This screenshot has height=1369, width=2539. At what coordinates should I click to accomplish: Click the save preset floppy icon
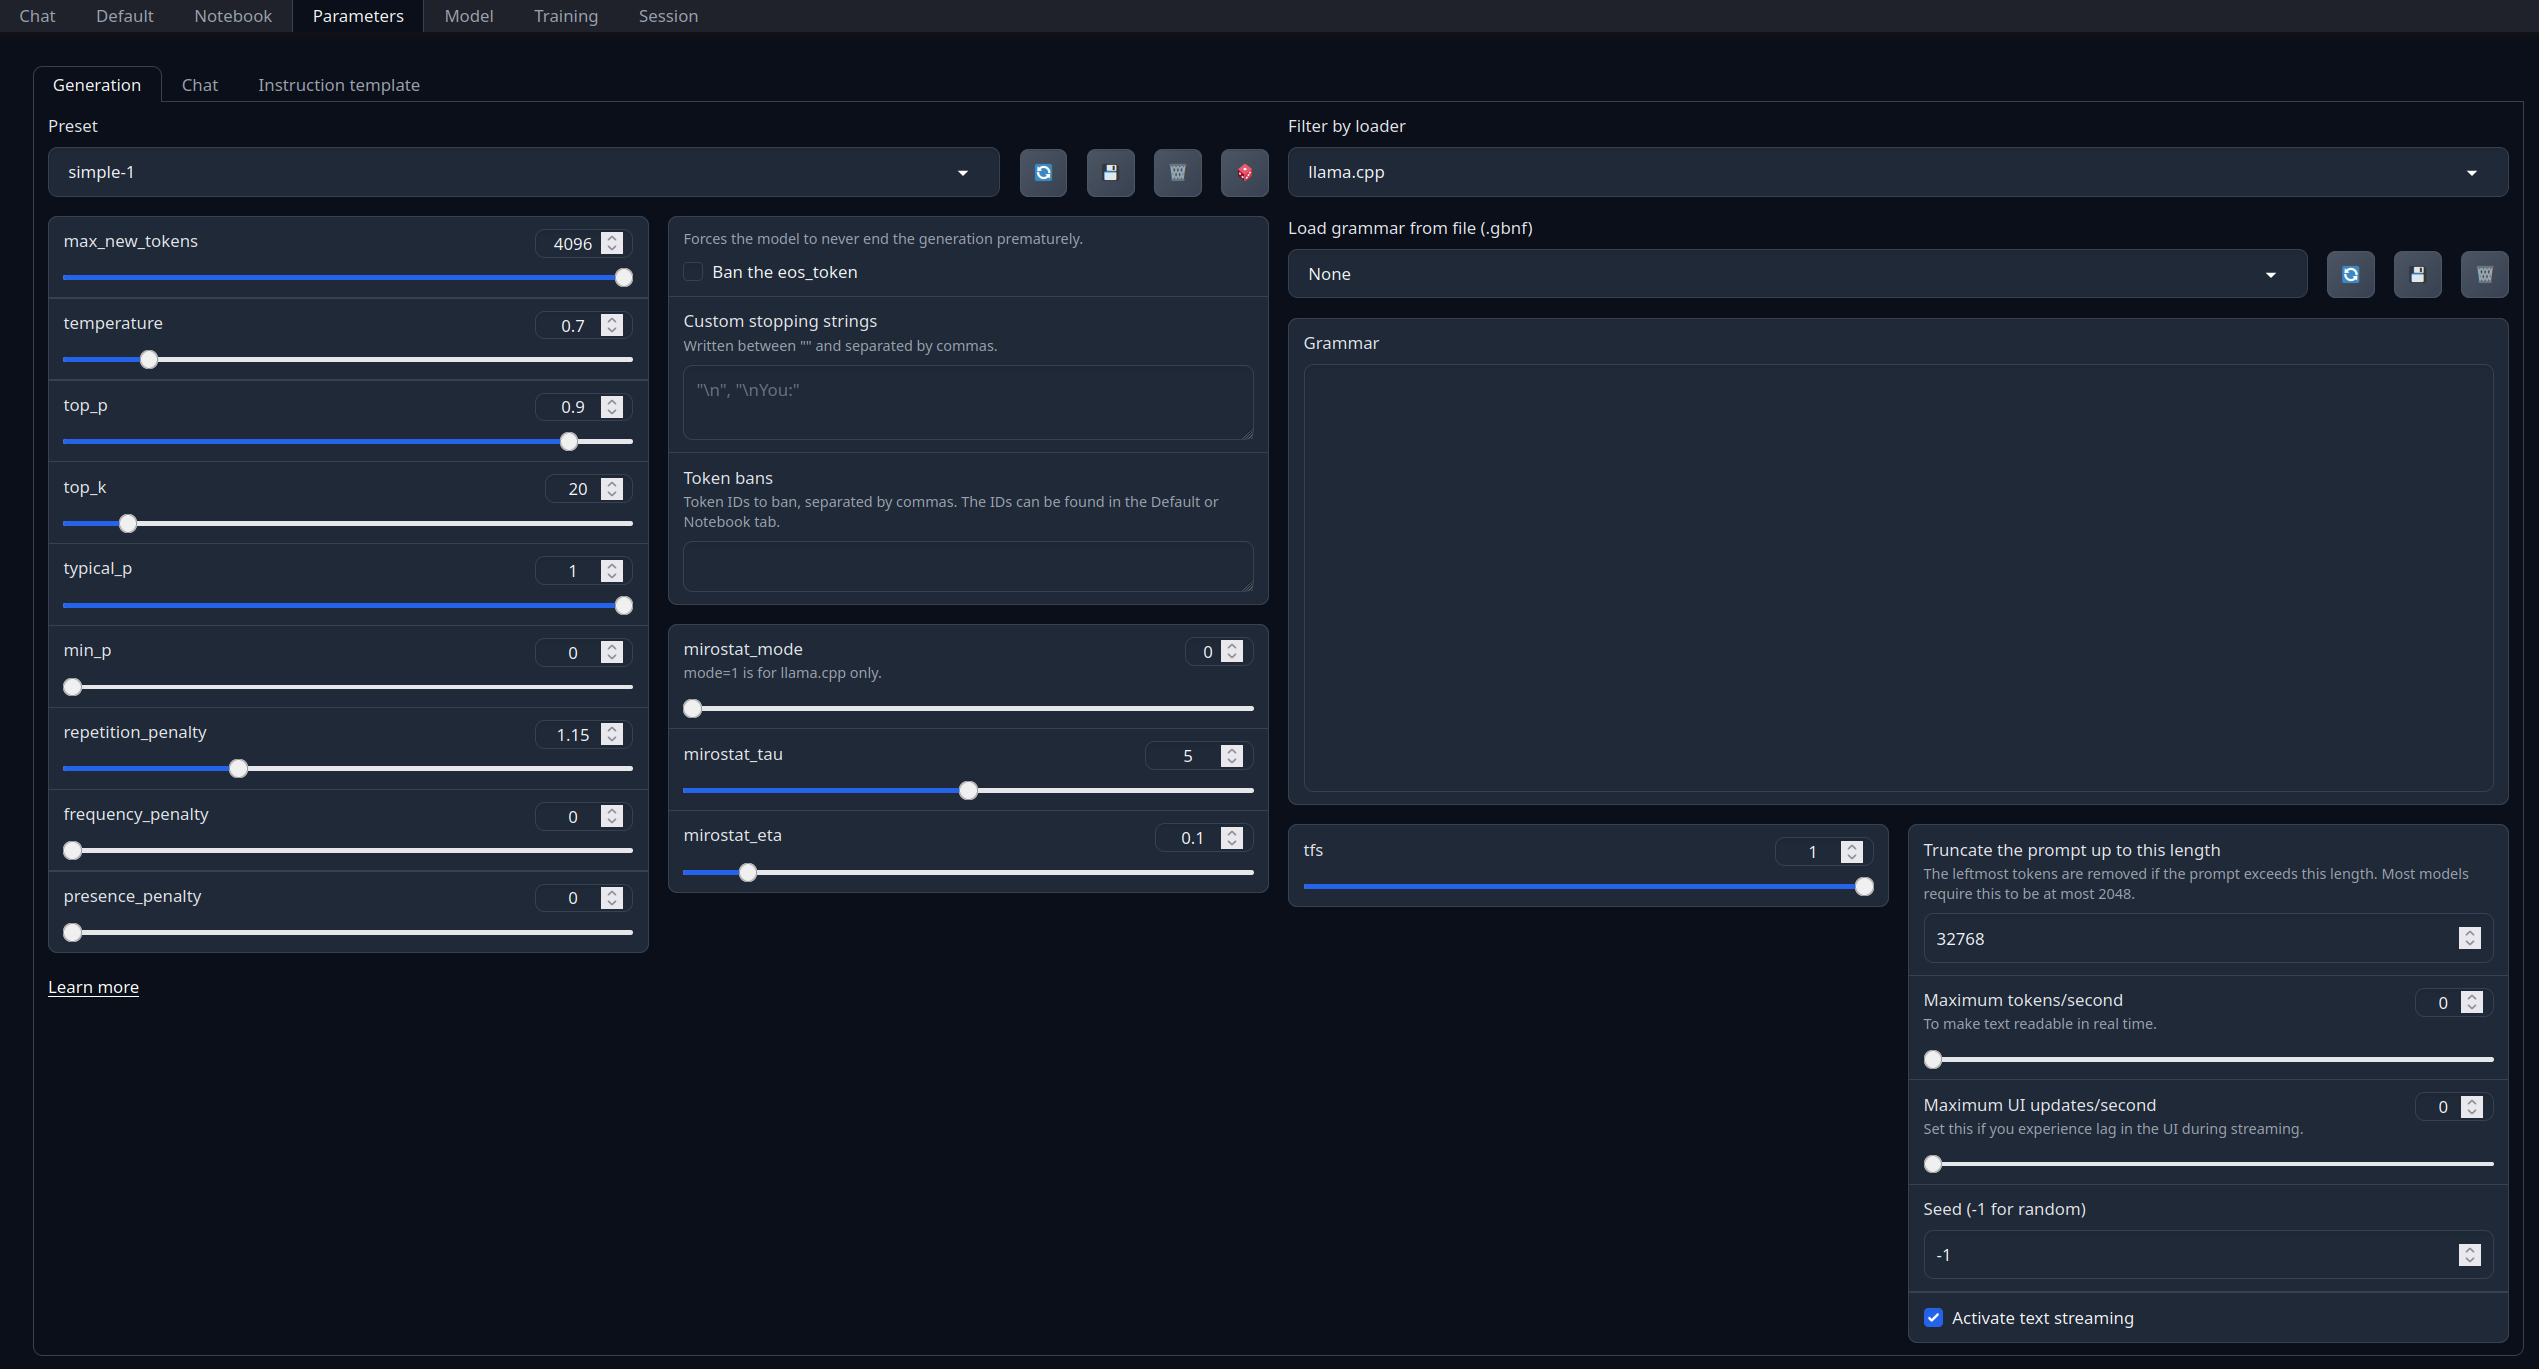click(1110, 173)
